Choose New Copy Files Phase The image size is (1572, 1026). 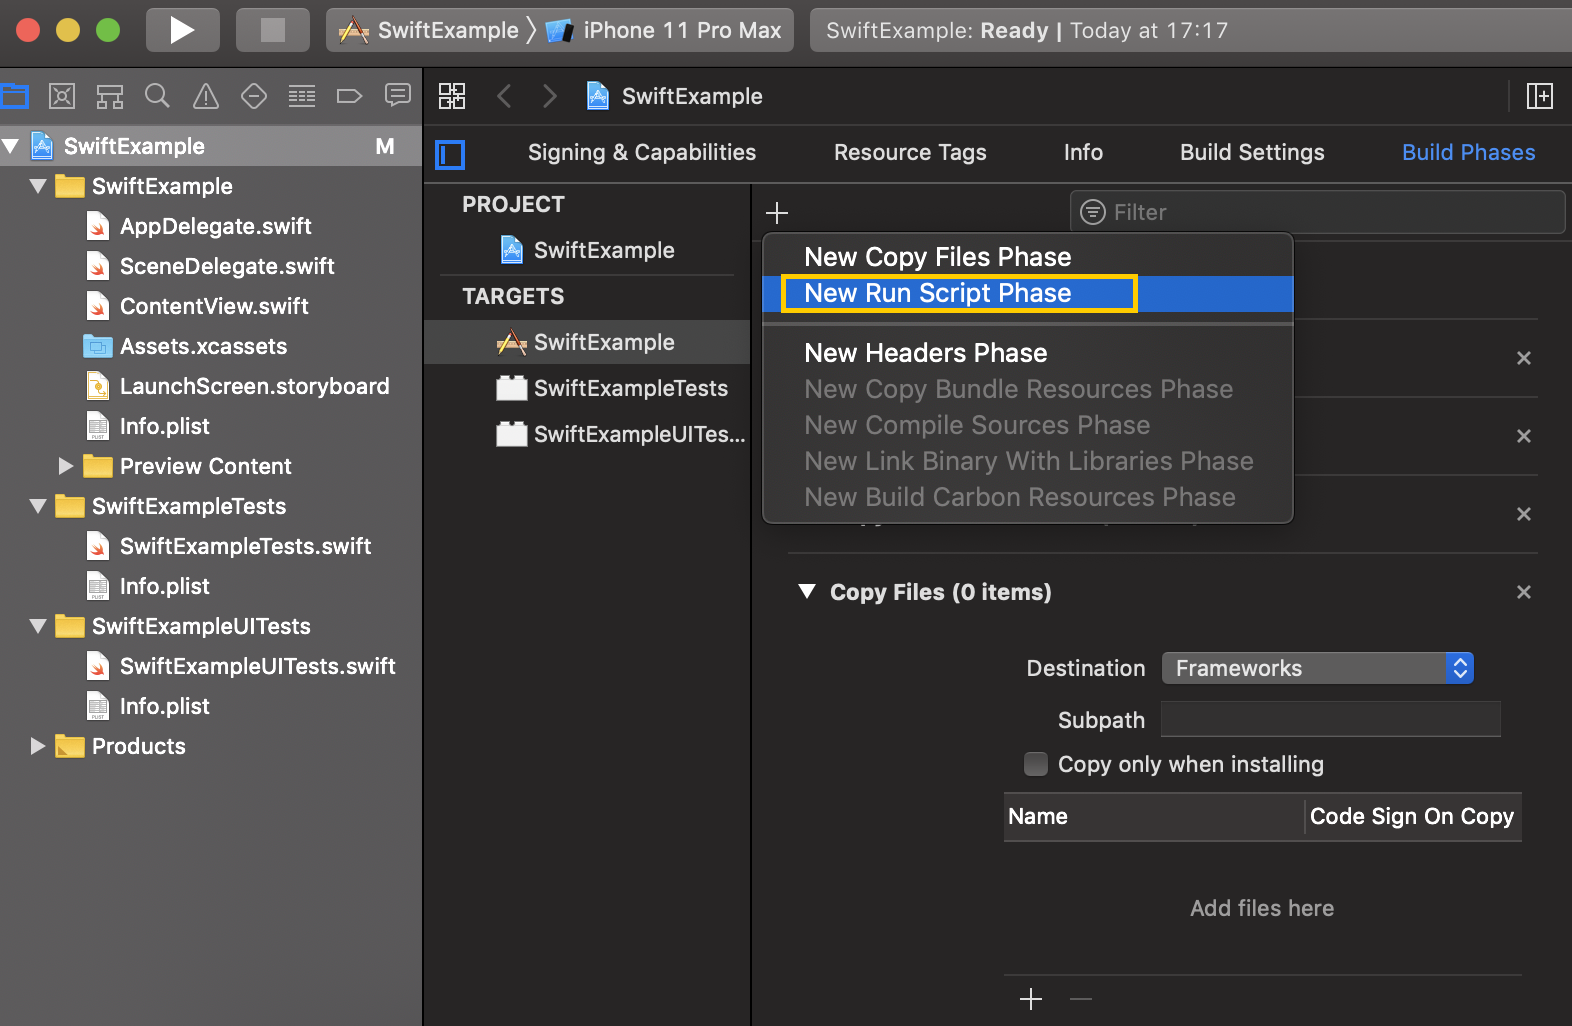[x=937, y=257]
